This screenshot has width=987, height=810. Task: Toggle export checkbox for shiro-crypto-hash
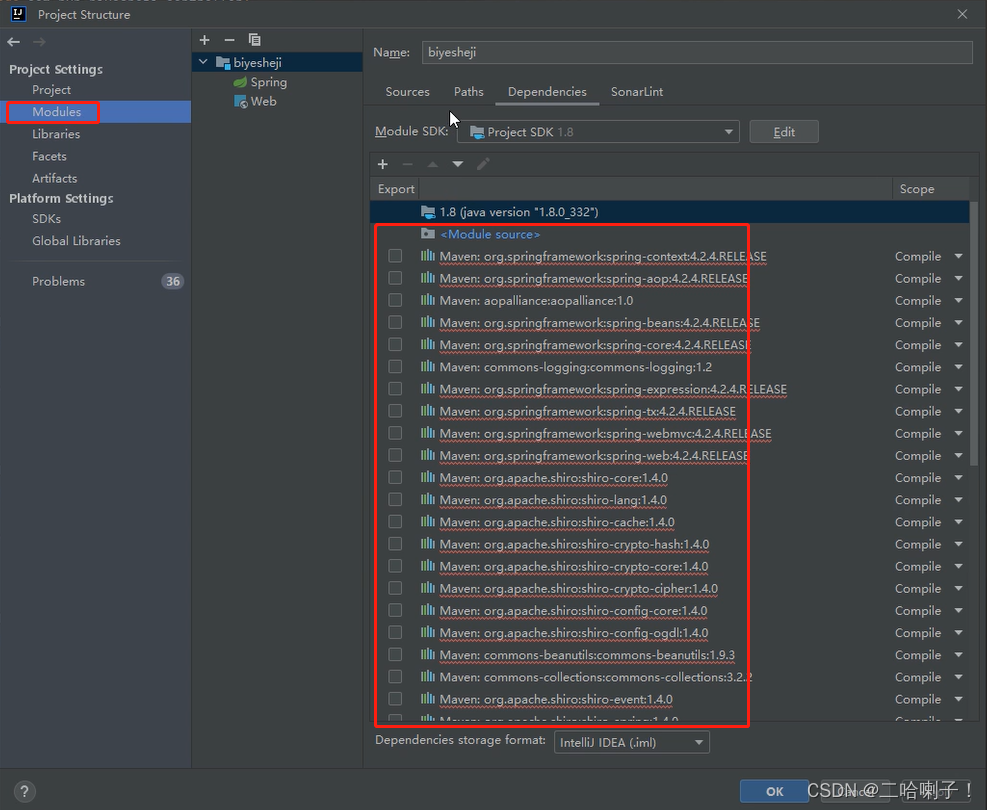[395, 544]
